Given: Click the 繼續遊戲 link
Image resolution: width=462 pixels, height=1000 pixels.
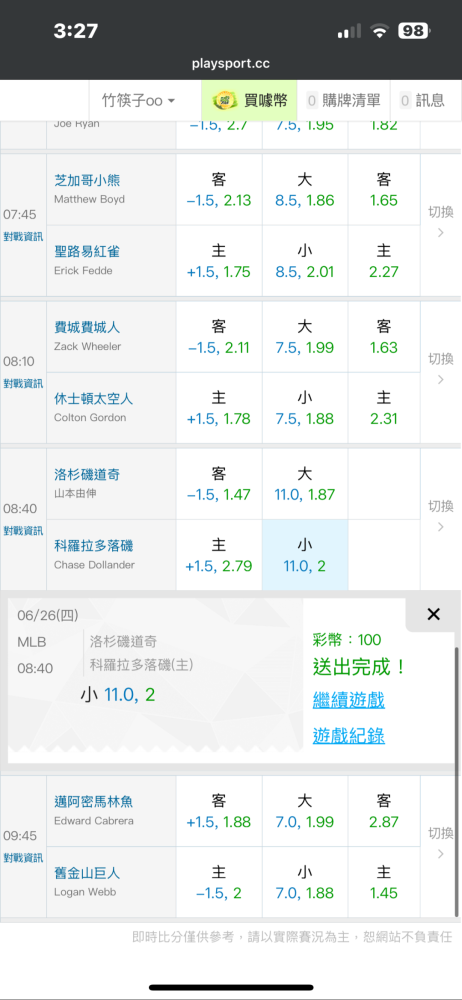Looking at the screenshot, I should tap(348, 700).
